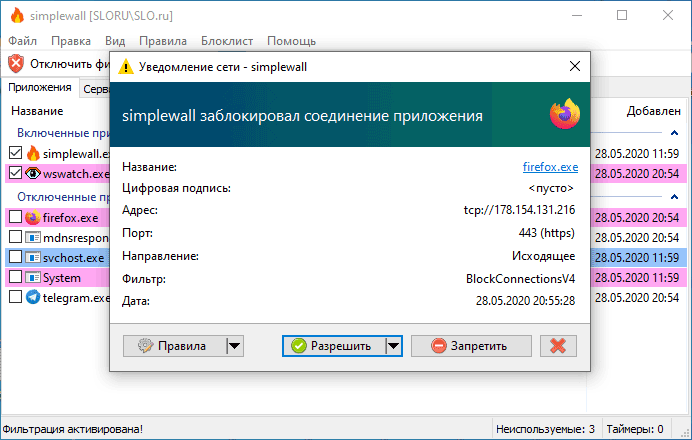Click status bar Таймеры: 0
The width and height of the screenshot is (692, 440).
click(x=635, y=429)
